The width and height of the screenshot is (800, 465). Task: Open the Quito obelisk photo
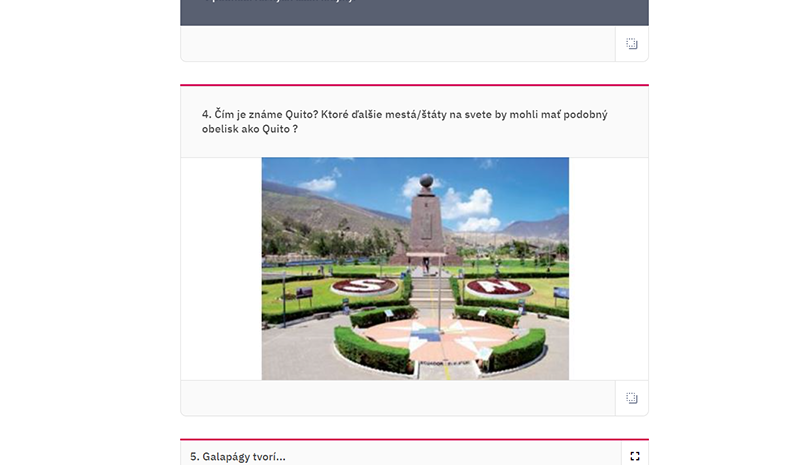click(415, 268)
